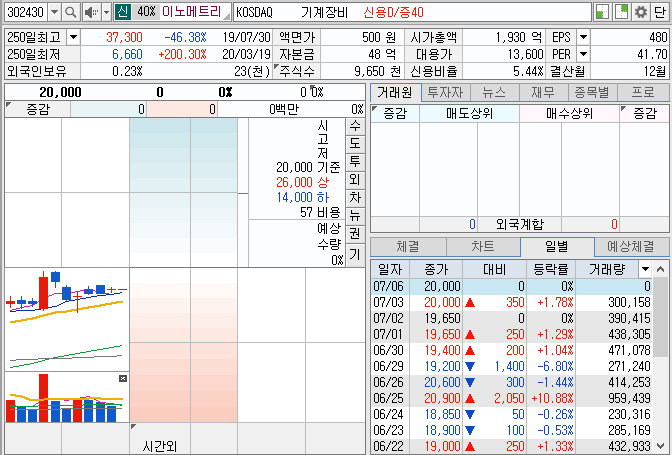
Task: Click the speaker sound icon
Action: click(91, 12)
